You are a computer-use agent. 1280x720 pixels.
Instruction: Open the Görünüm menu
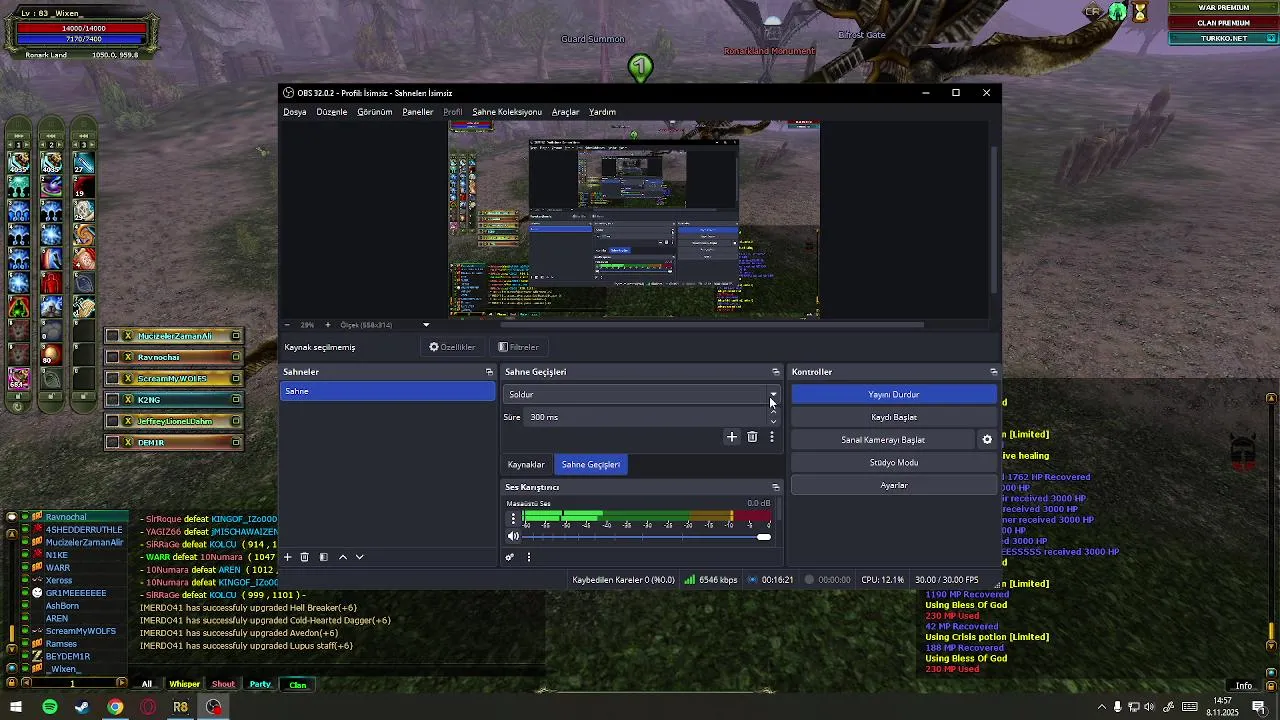[x=375, y=112]
